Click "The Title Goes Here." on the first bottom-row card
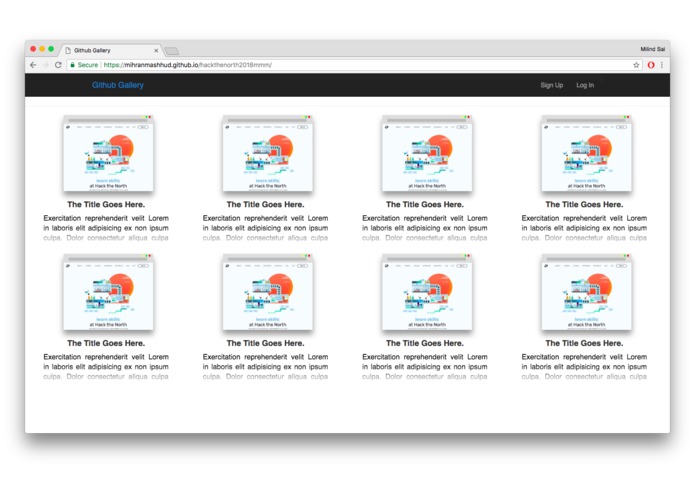695x494 pixels. pyautogui.click(x=106, y=343)
